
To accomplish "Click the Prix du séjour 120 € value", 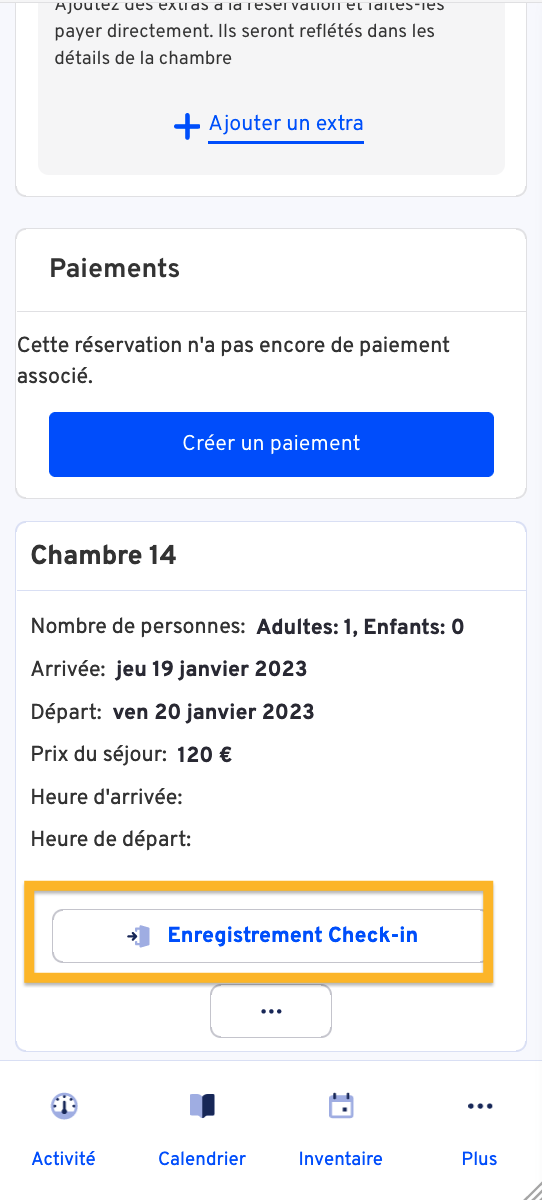I will [204, 755].
